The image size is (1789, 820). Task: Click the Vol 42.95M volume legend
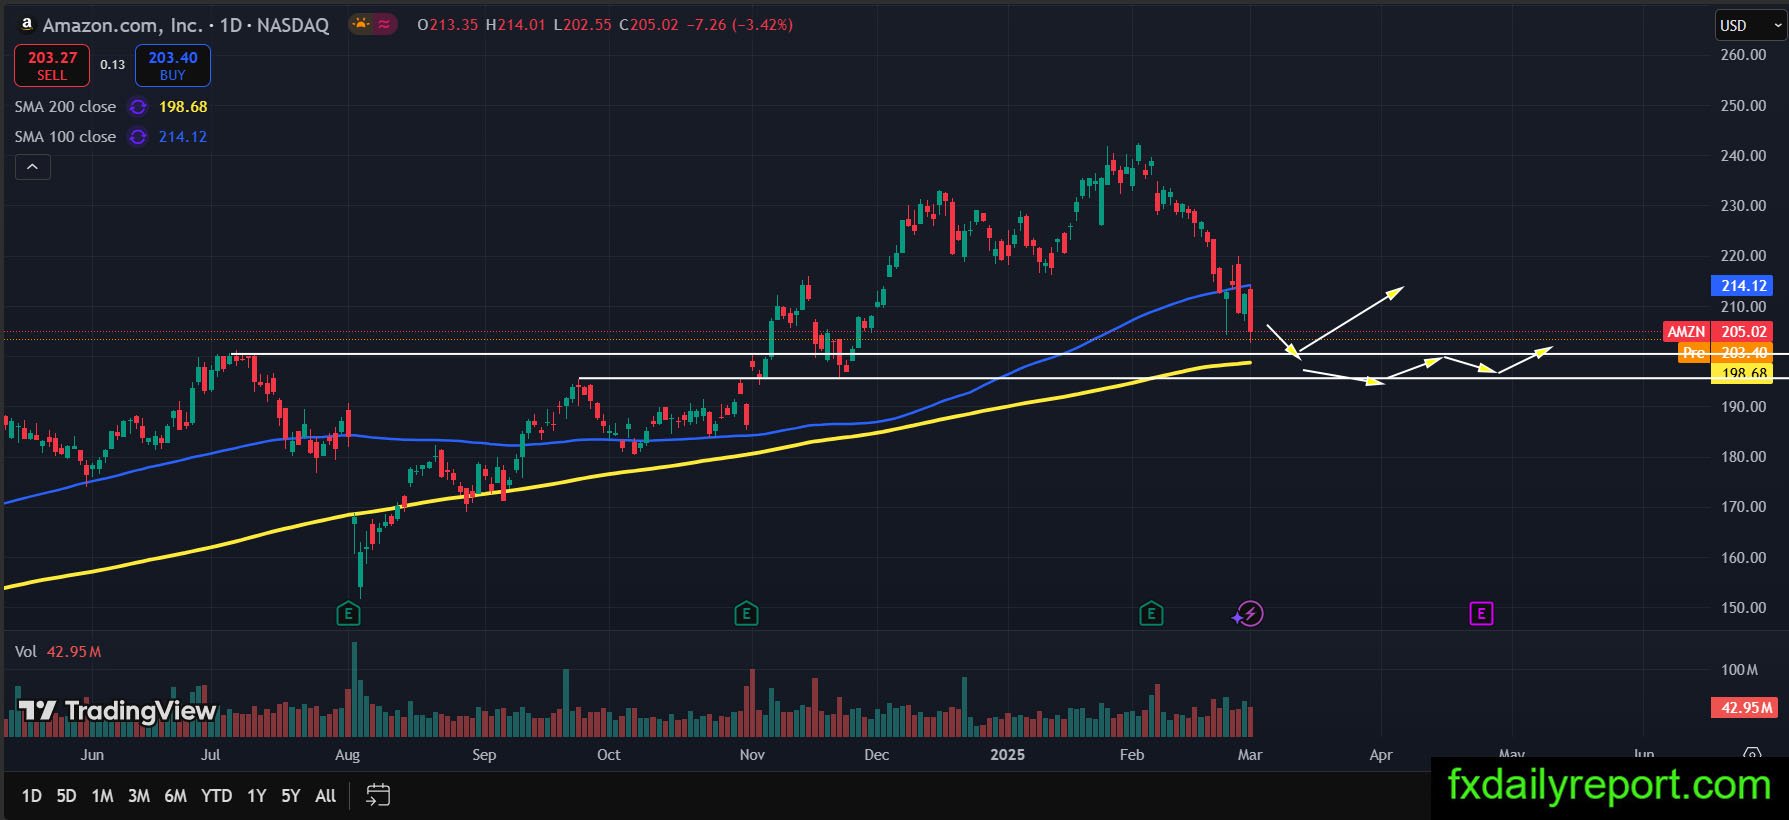pos(58,652)
